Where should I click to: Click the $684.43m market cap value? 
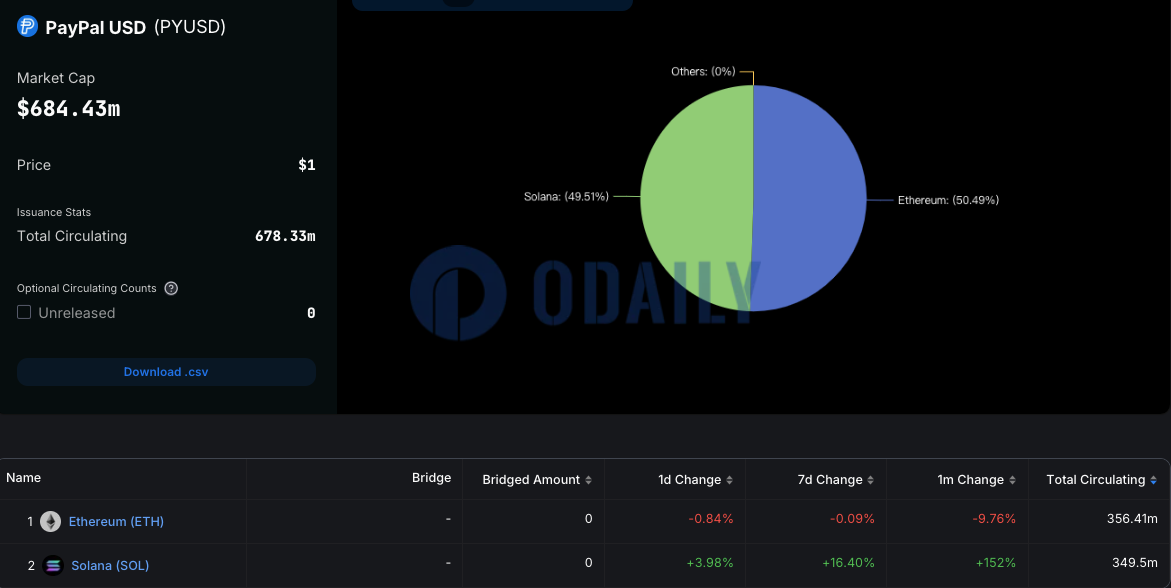coord(69,109)
